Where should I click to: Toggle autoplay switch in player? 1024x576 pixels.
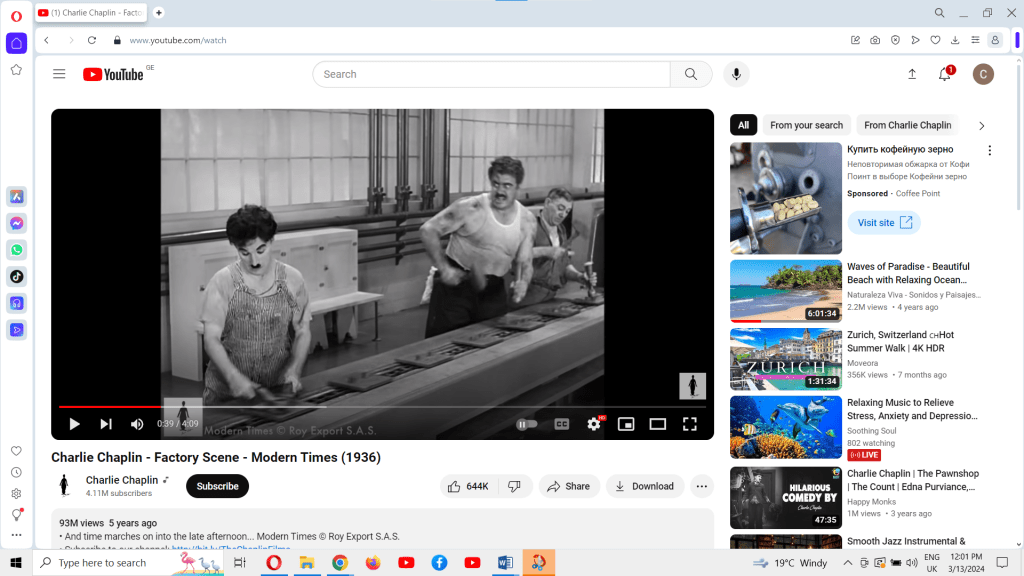(x=526, y=424)
